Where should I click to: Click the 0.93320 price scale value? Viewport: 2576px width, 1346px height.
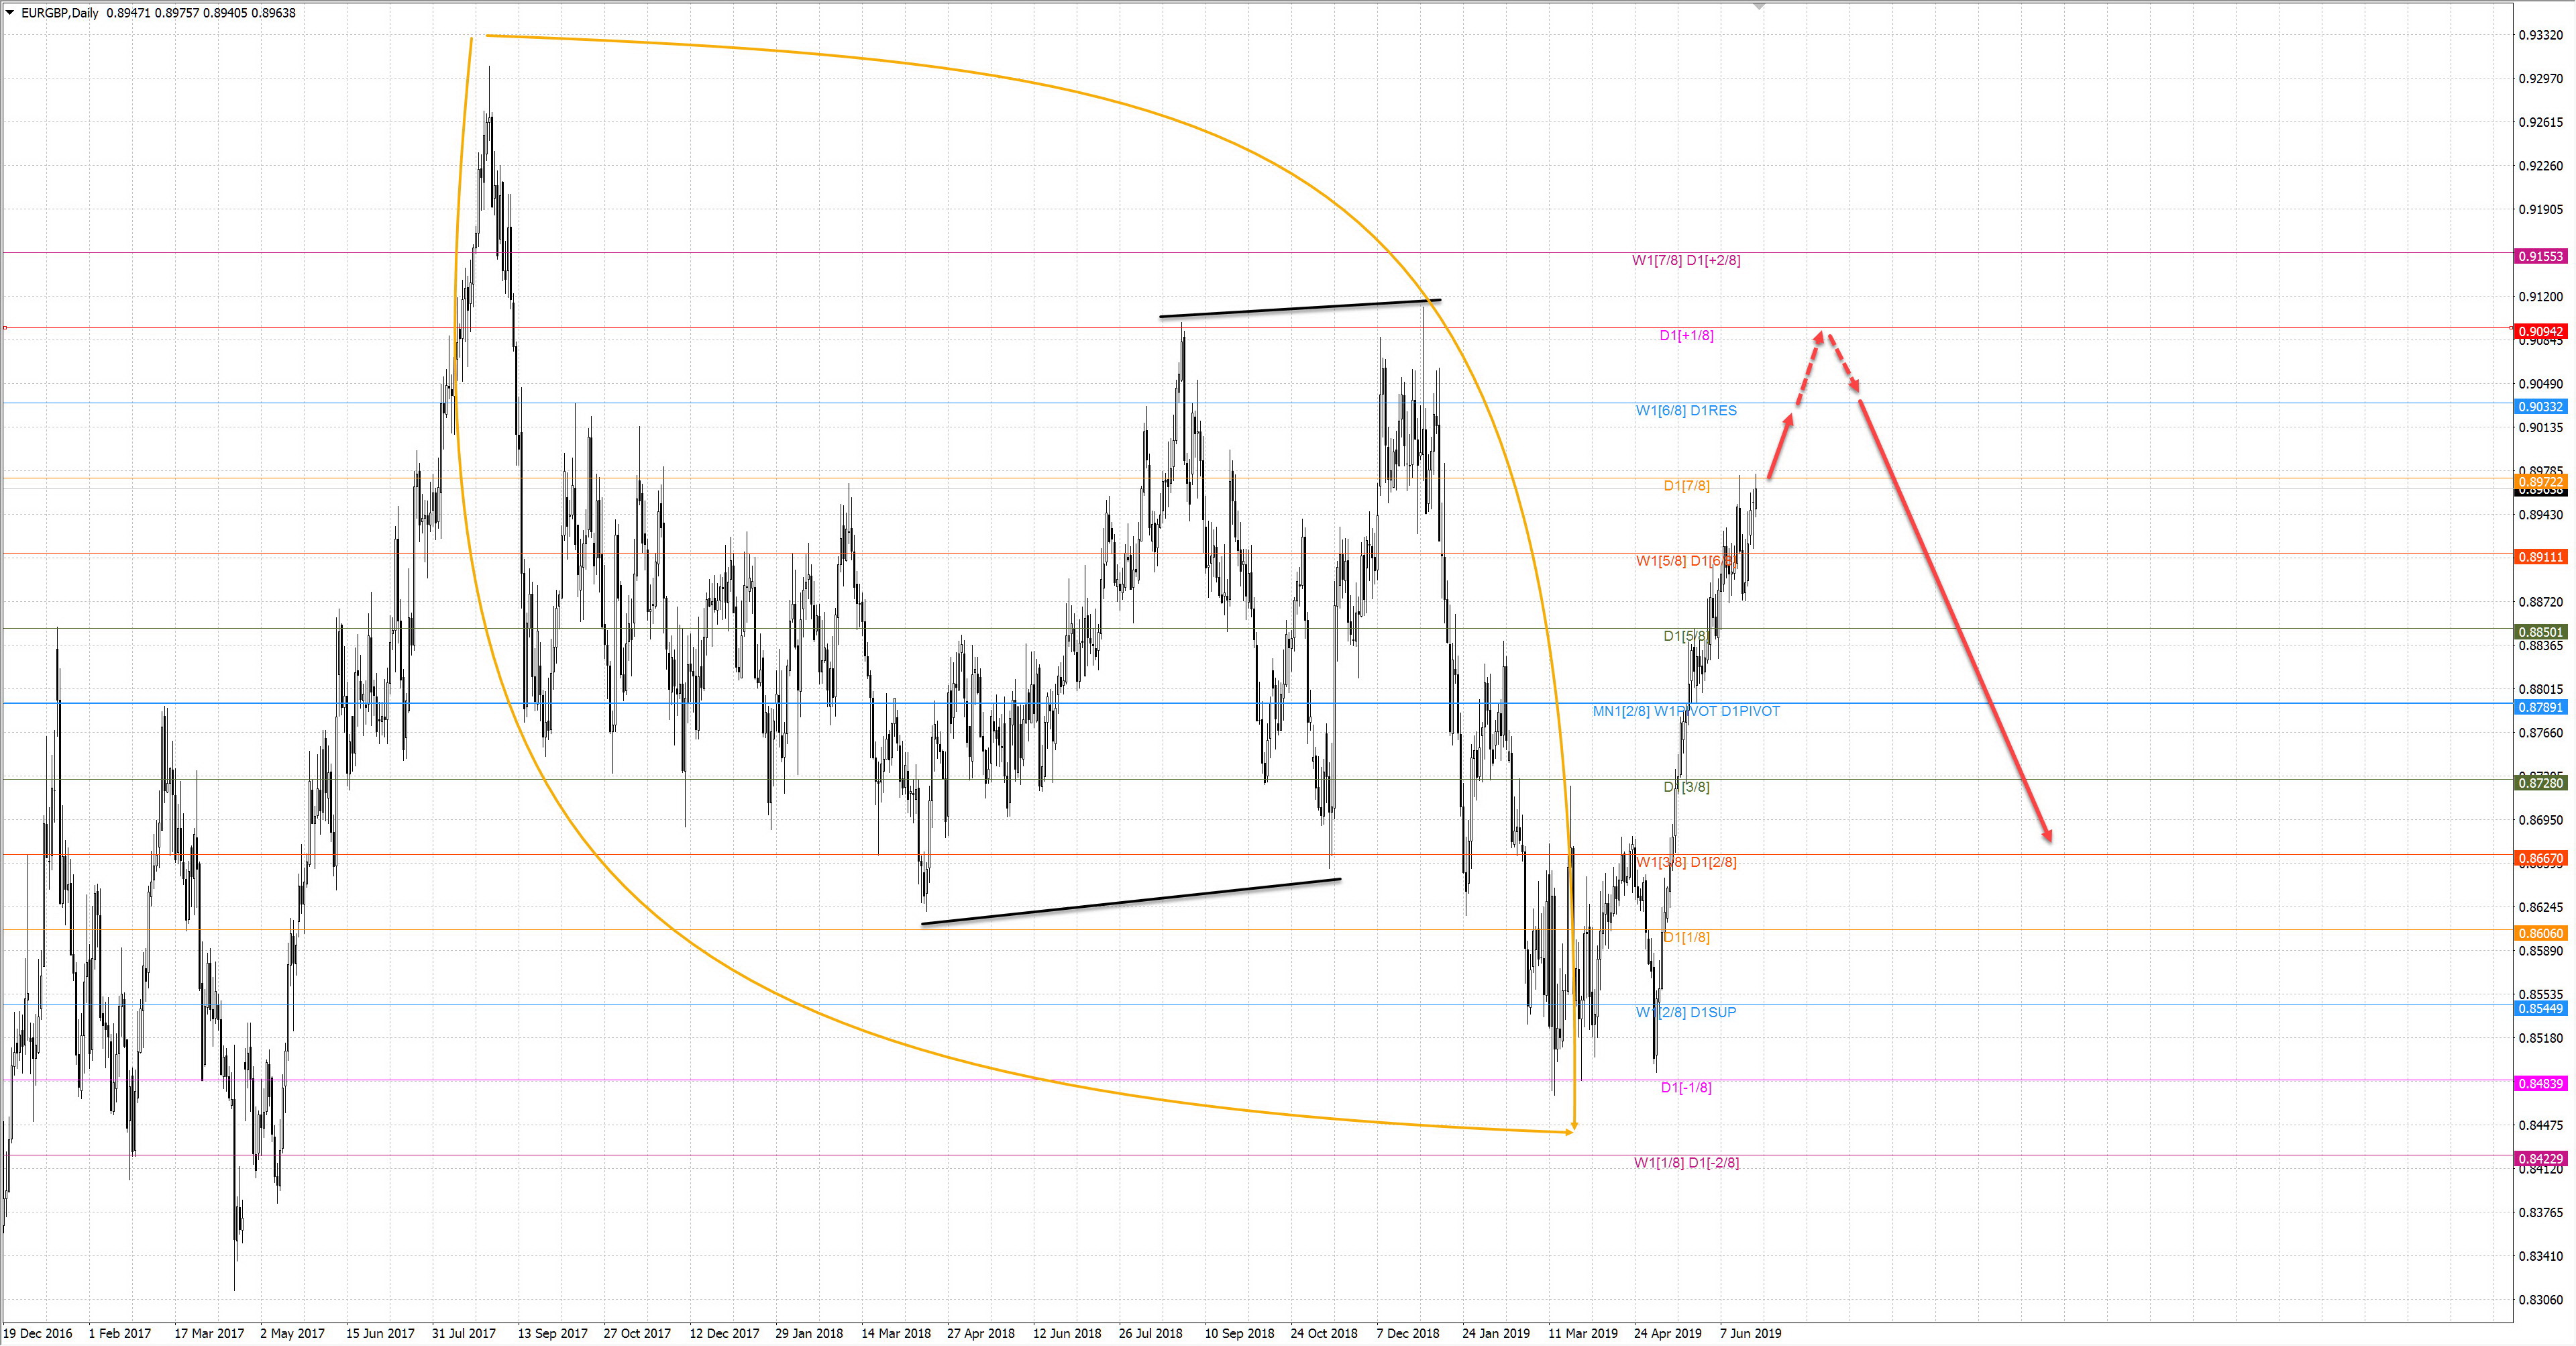click(x=2540, y=35)
